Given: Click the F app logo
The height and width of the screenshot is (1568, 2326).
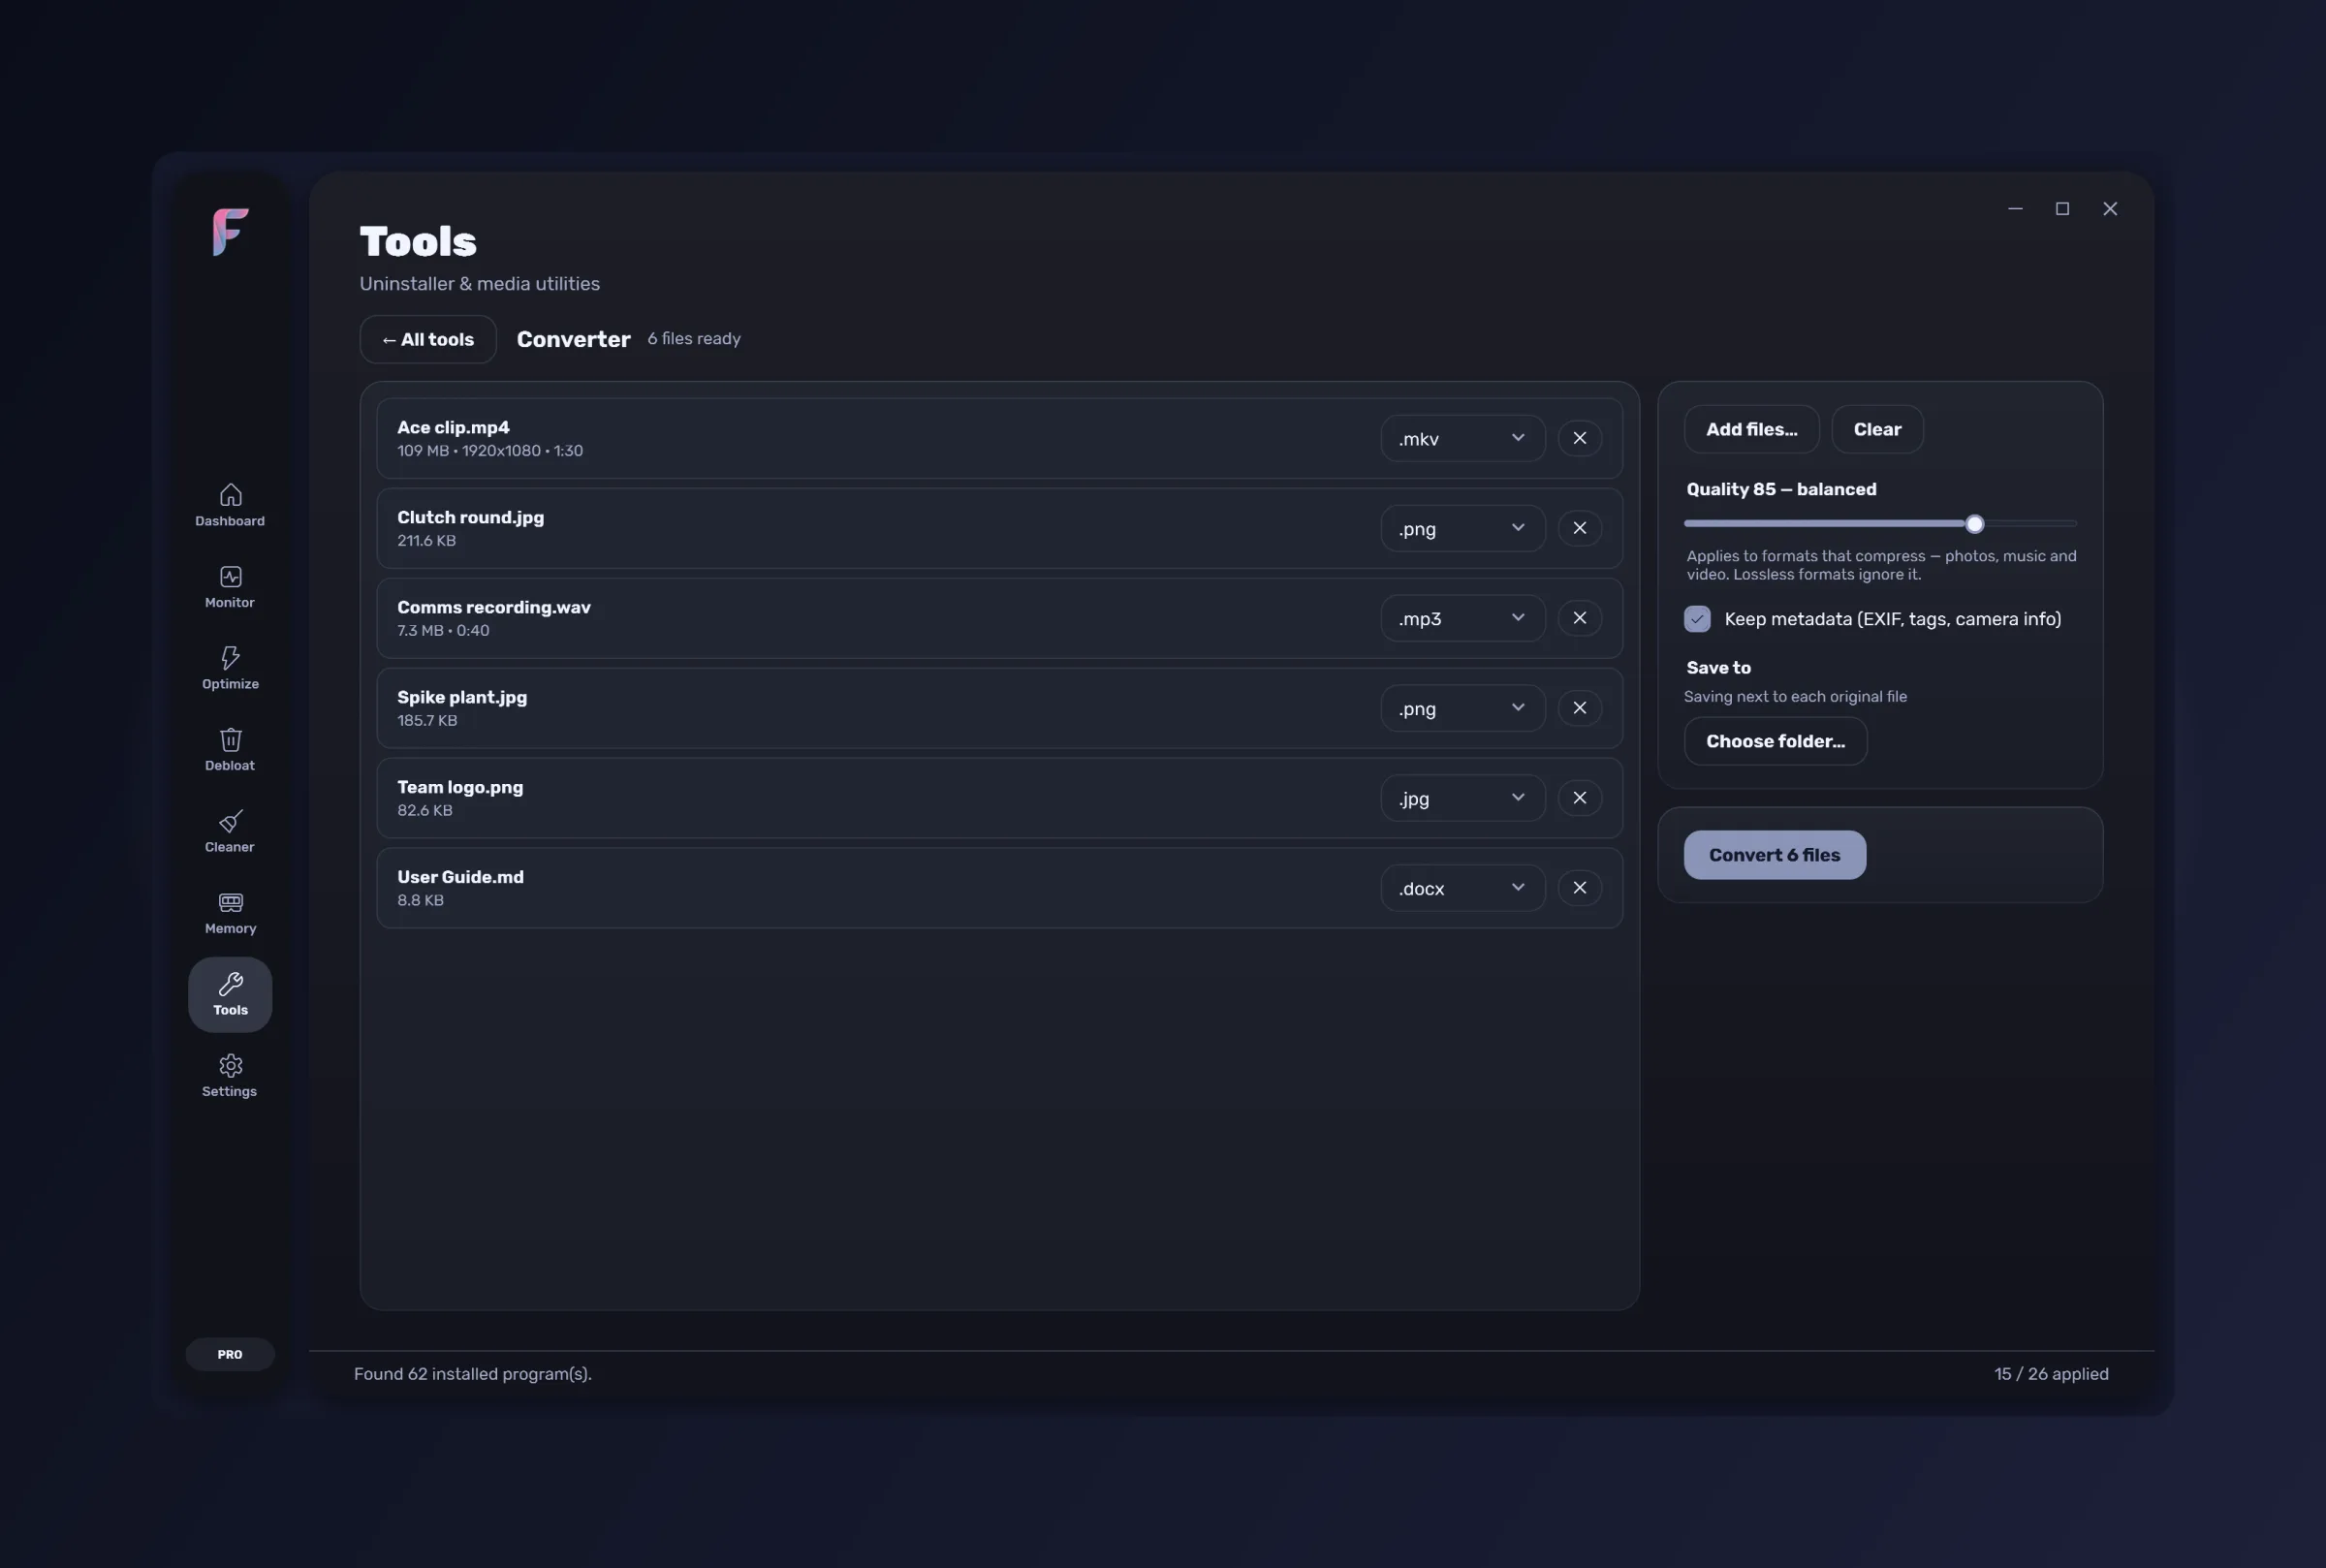Looking at the screenshot, I should click(230, 232).
